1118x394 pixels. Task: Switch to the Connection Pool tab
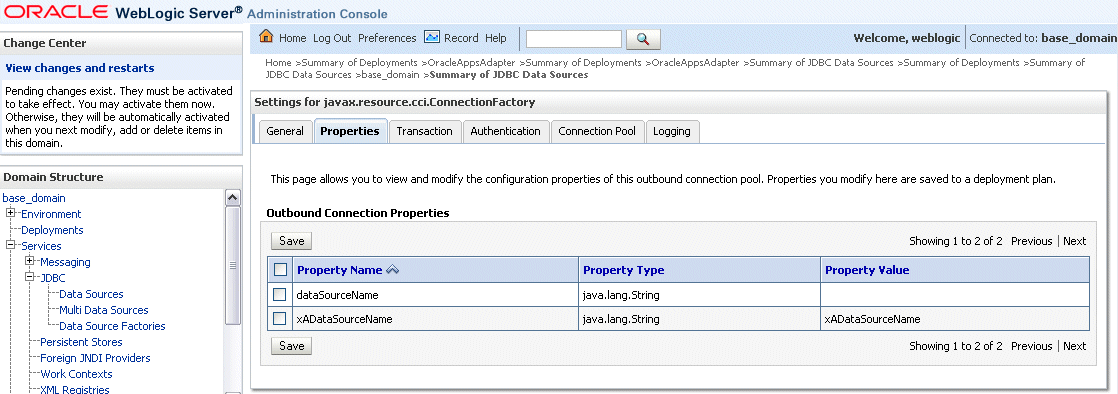click(597, 131)
